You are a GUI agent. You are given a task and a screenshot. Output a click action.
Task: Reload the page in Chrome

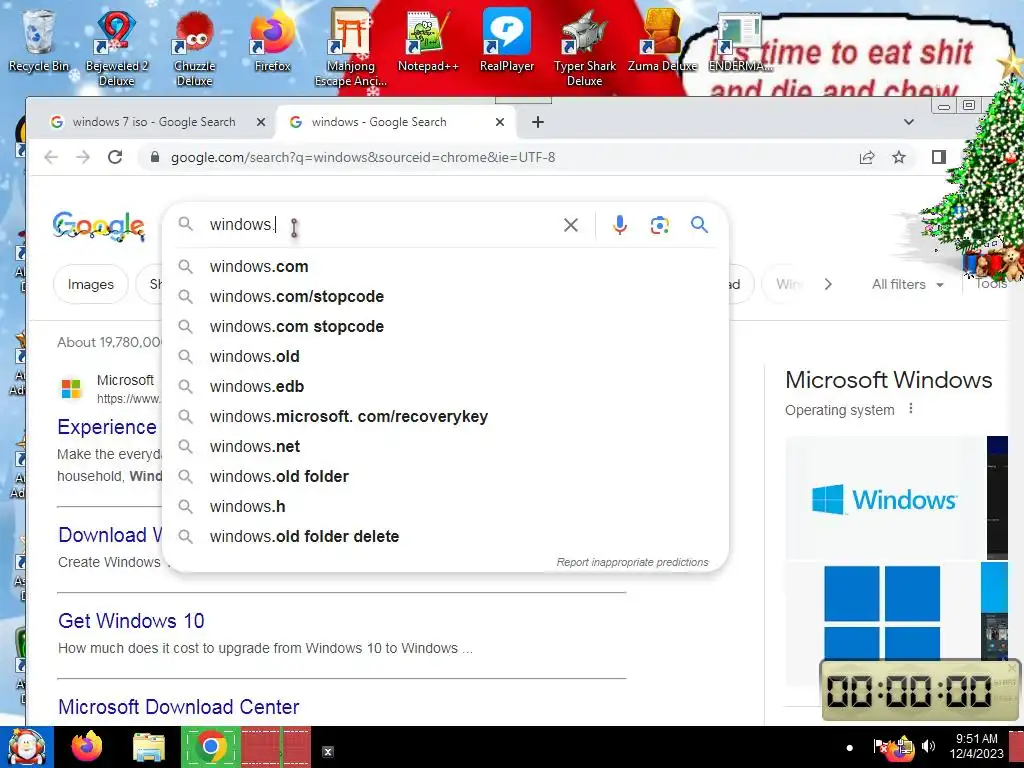coord(115,157)
